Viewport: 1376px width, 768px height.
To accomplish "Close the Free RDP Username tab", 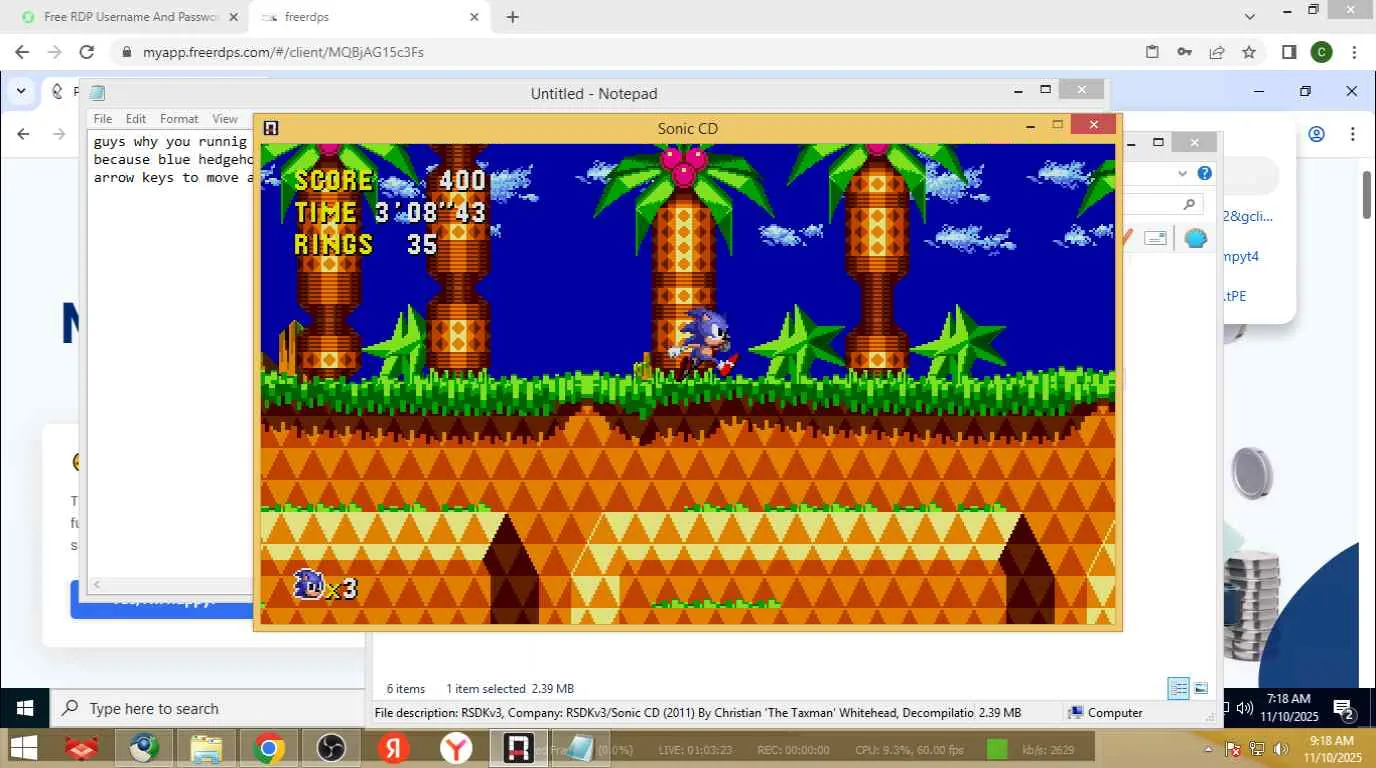I will (x=233, y=17).
